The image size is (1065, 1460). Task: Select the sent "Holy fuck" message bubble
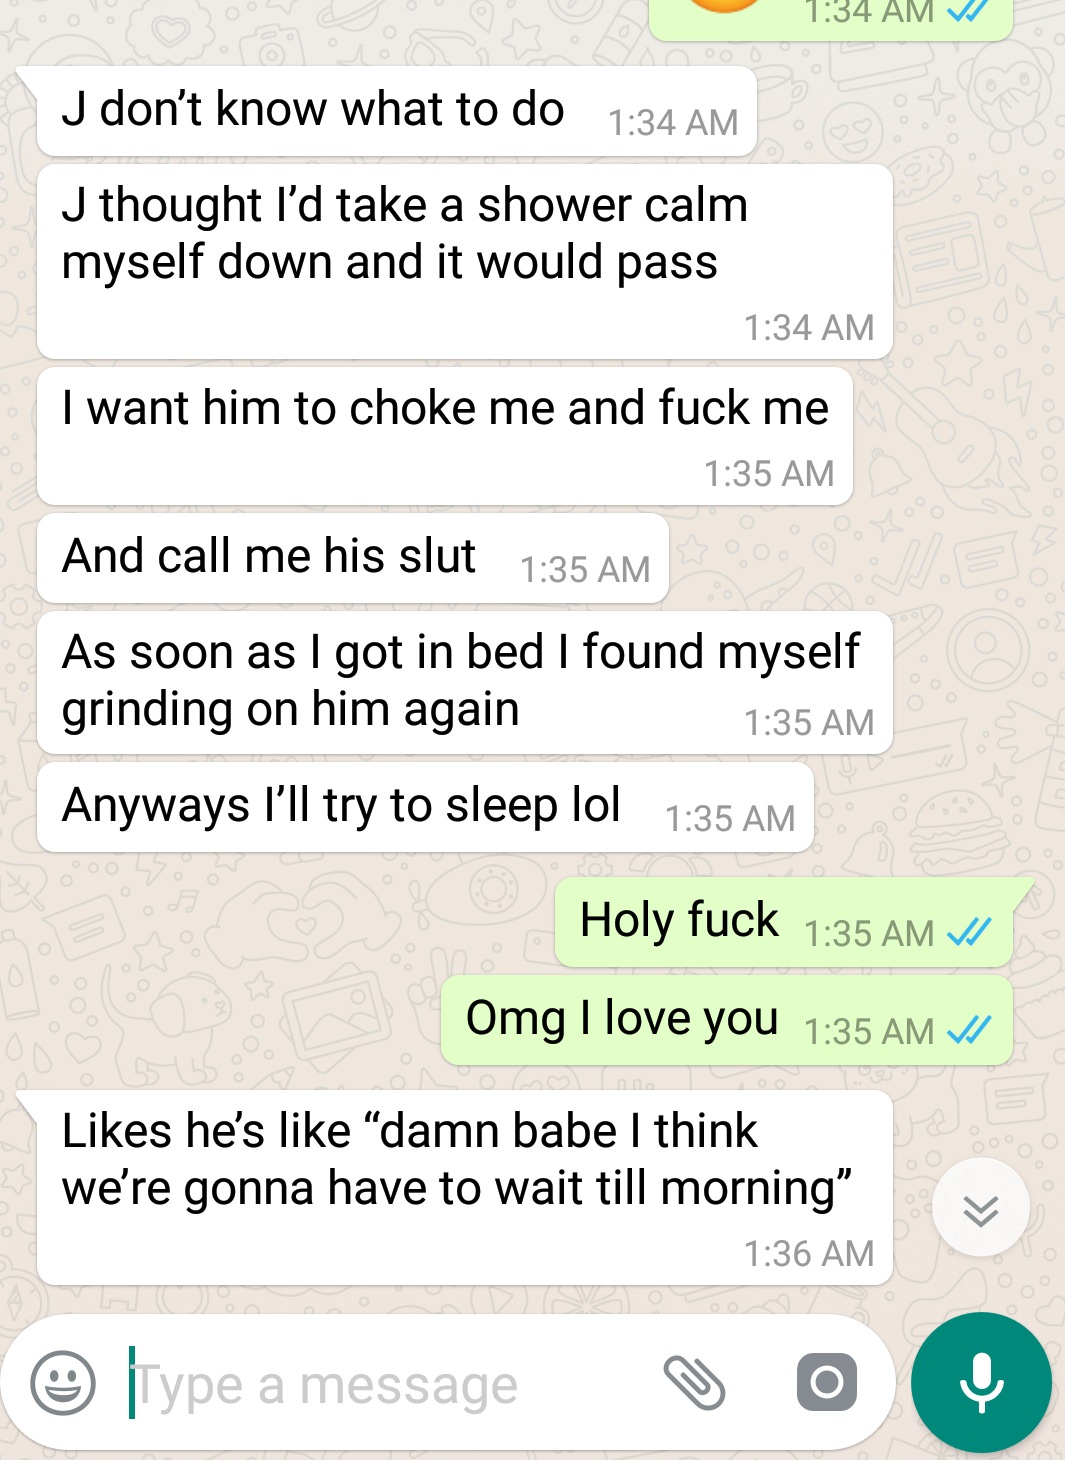pos(784,922)
